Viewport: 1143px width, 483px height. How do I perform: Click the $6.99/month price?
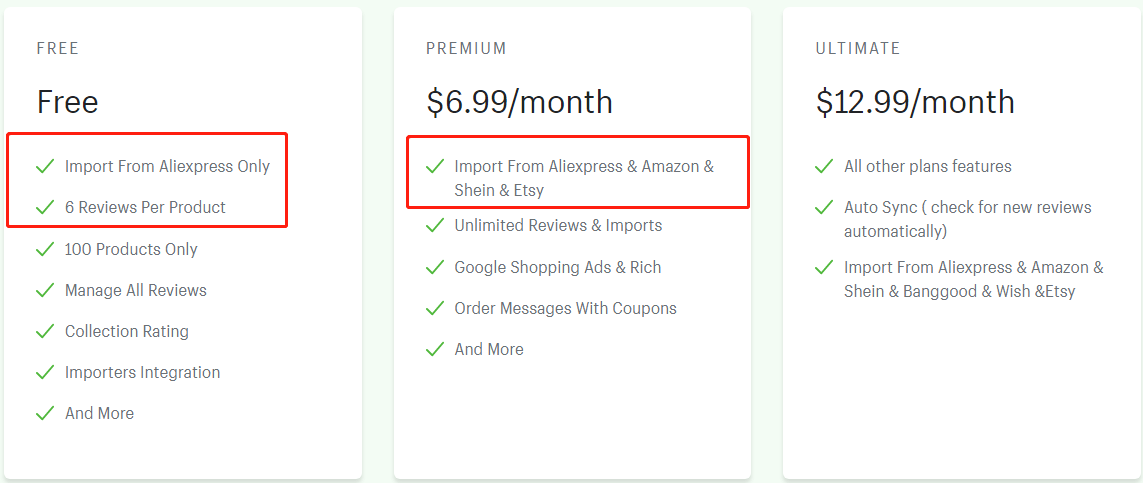(x=520, y=102)
